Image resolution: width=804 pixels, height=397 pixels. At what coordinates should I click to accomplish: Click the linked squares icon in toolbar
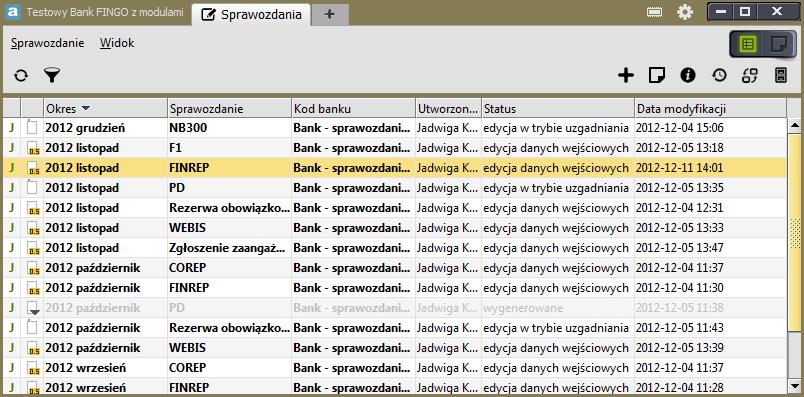click(750, 75)
